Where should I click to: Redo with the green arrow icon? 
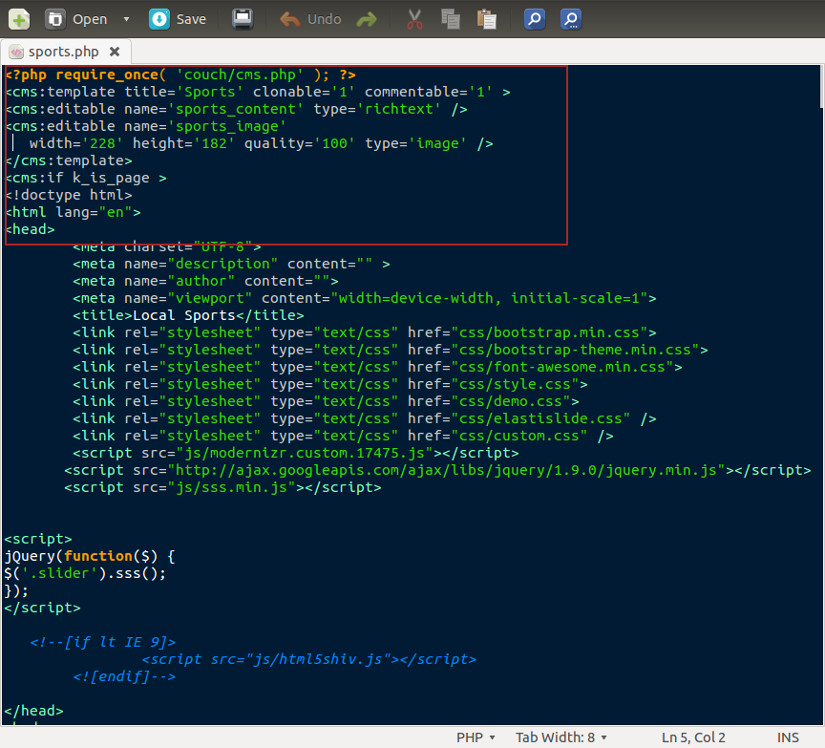367,19
